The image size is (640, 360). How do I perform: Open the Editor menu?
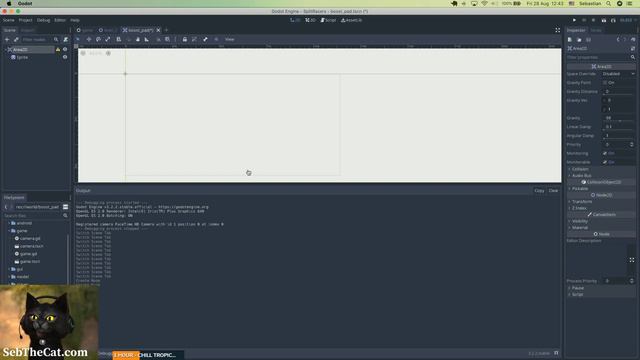60,20
